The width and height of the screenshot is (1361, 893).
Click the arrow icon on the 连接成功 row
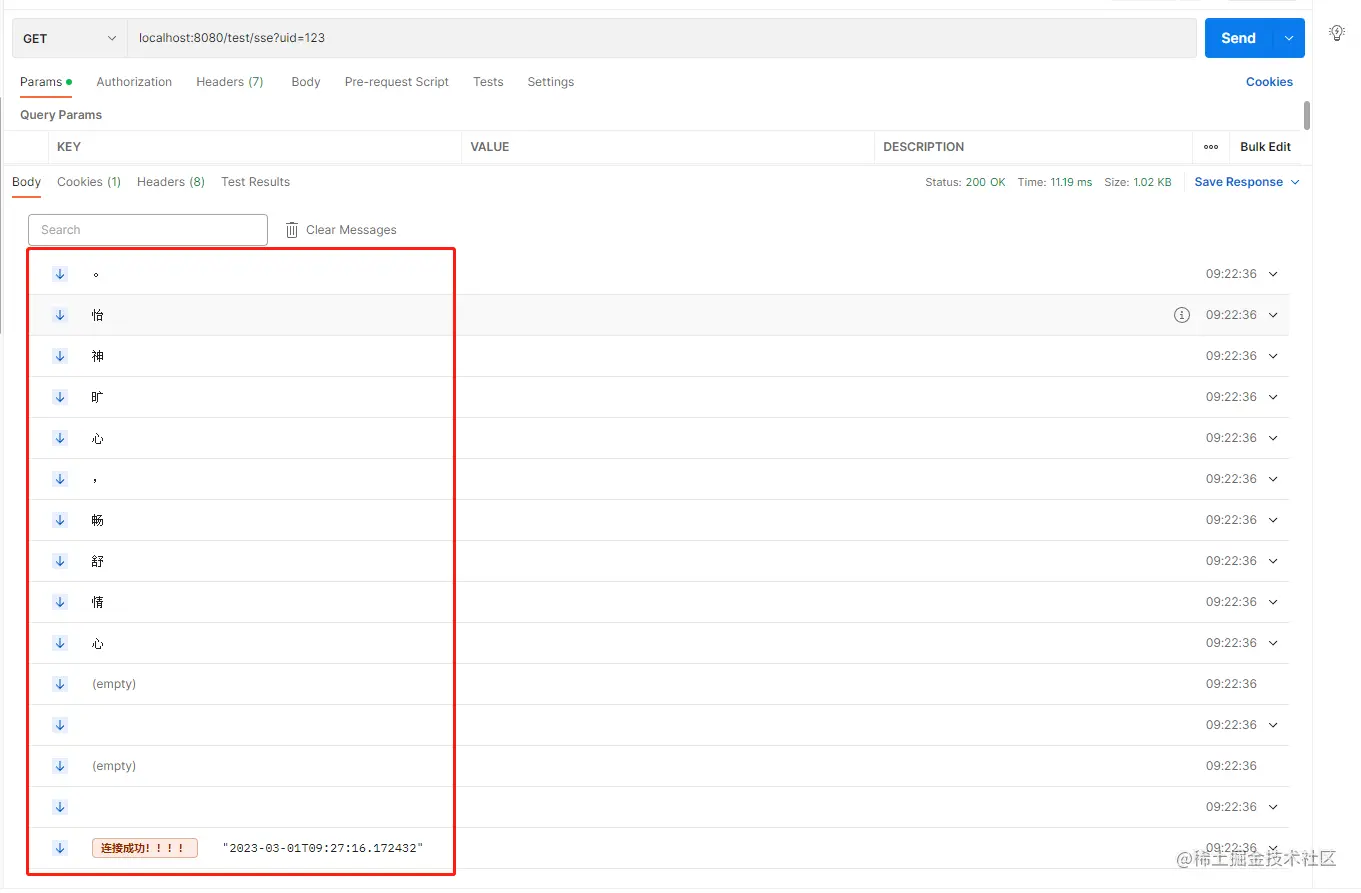pos(60,848)
